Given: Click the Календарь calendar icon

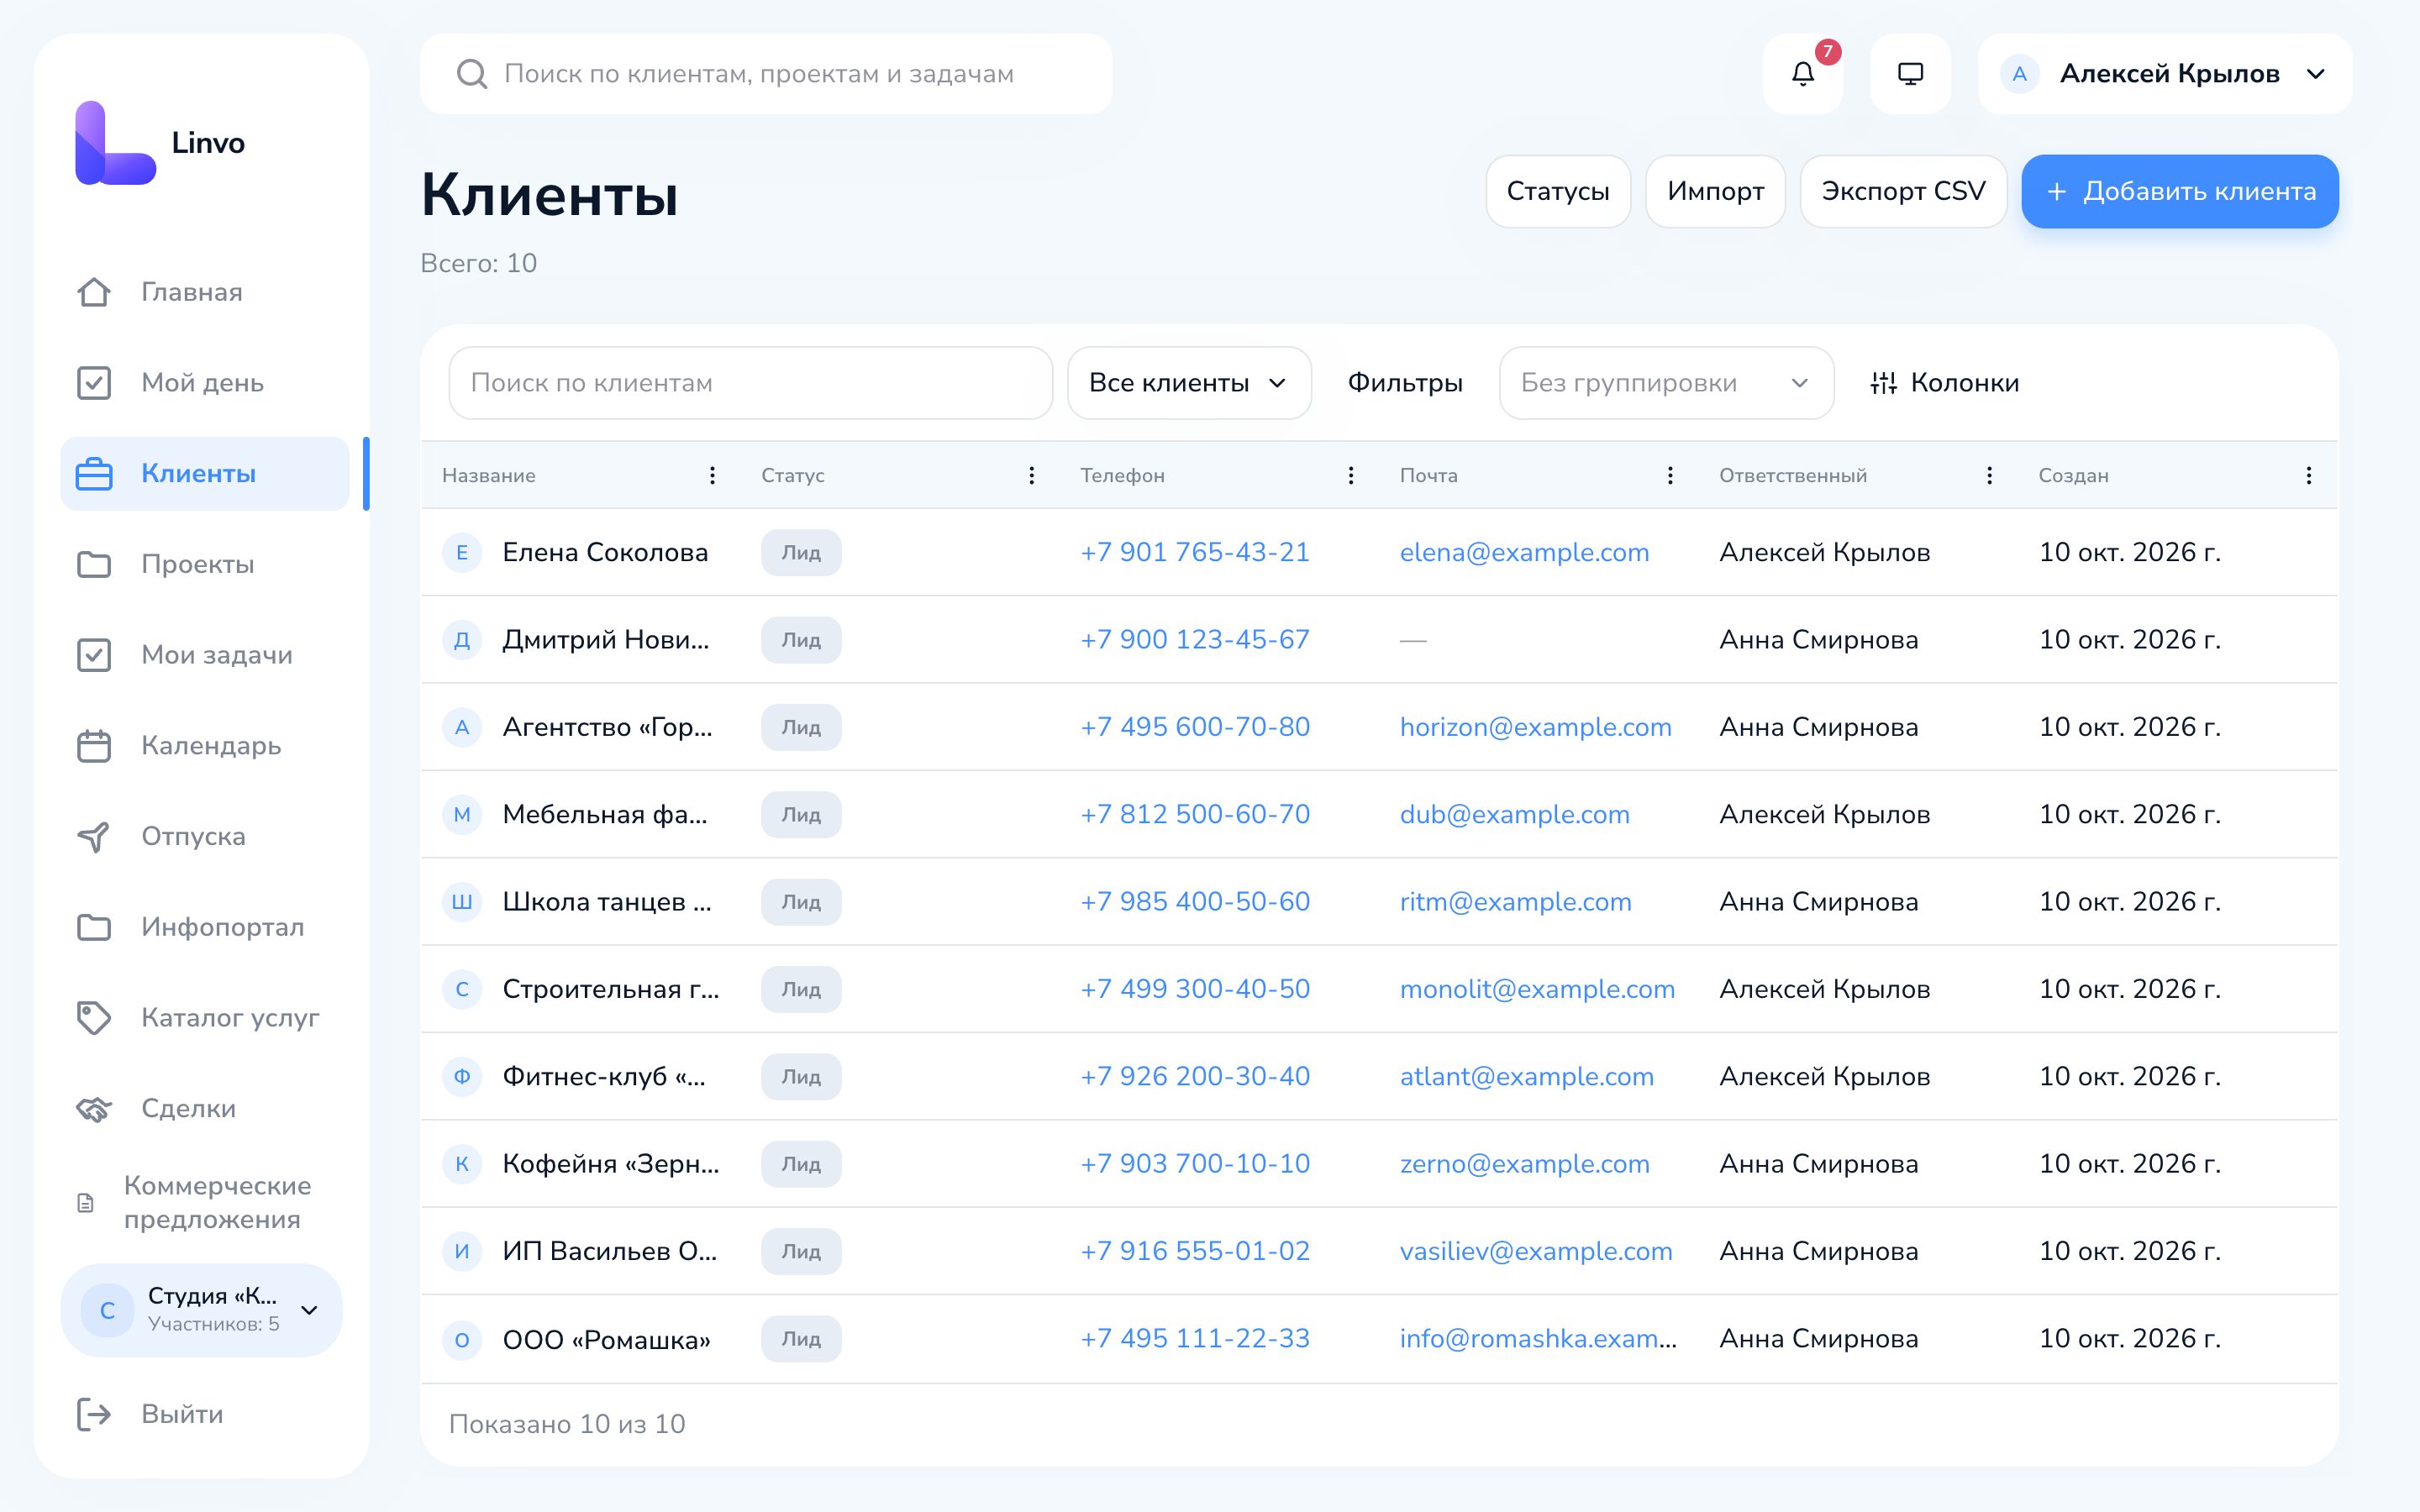Looking at the screenshot, I should tap(94, 746).
